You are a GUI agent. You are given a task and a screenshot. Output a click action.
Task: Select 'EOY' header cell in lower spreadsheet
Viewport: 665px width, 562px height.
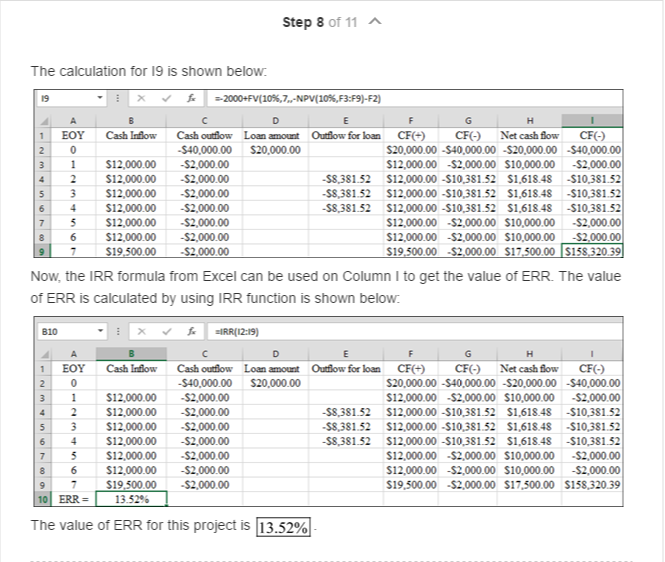(73, 369)
